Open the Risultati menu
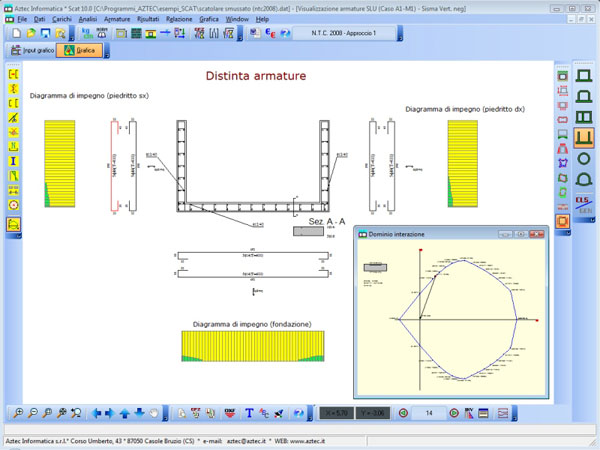The width and height of the screenshot is (600, 450). (x=148, y=19)
